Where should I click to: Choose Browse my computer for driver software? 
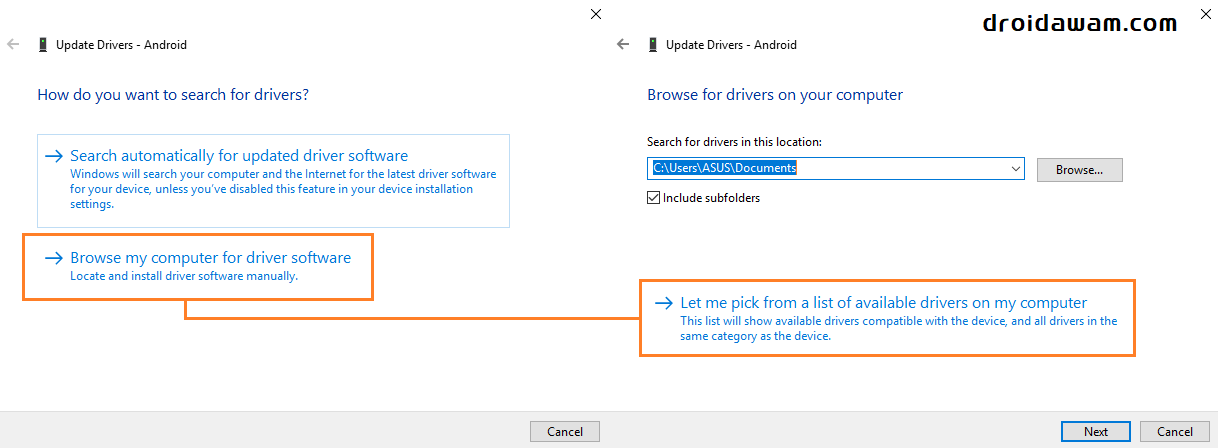point(210,258)
